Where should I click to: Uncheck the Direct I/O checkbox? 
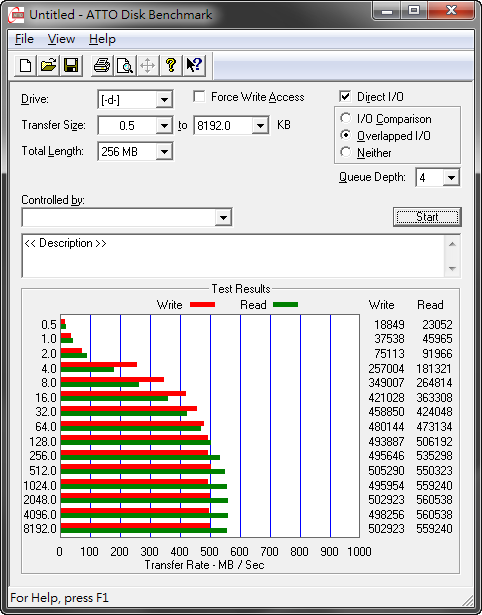pyautogui.click(x=345, y=96)
